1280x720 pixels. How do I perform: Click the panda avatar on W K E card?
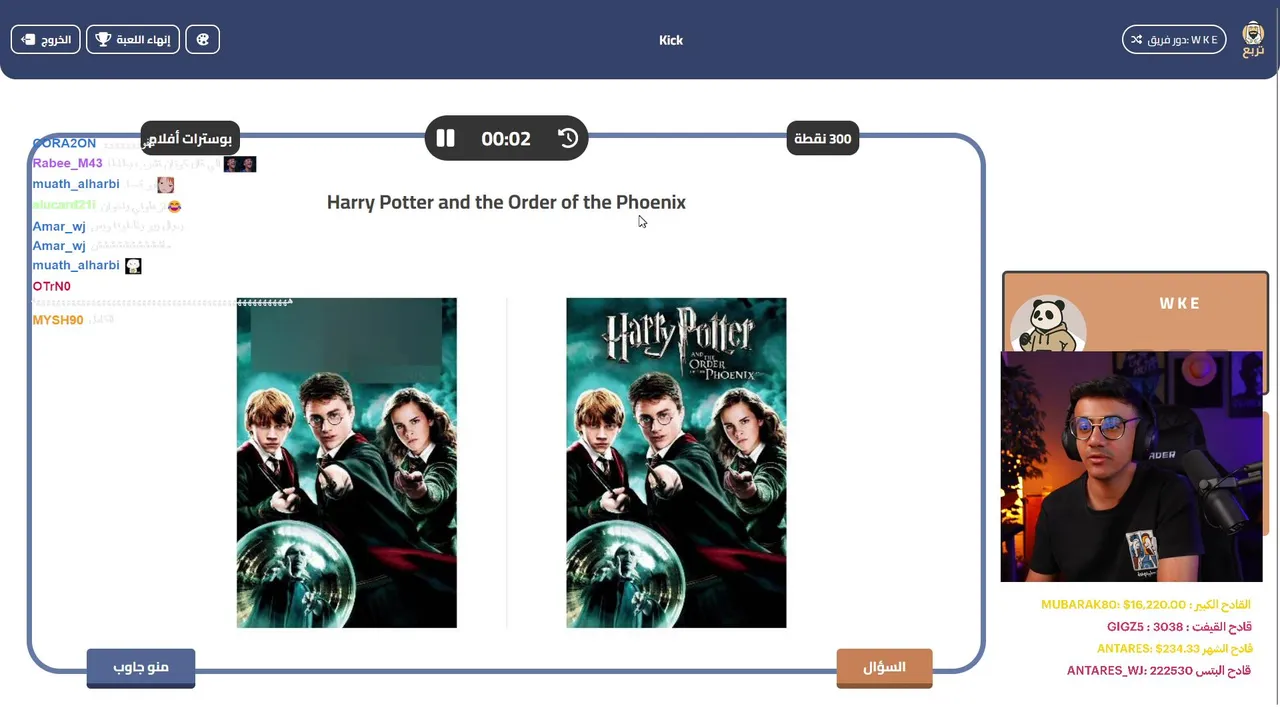1048,326
